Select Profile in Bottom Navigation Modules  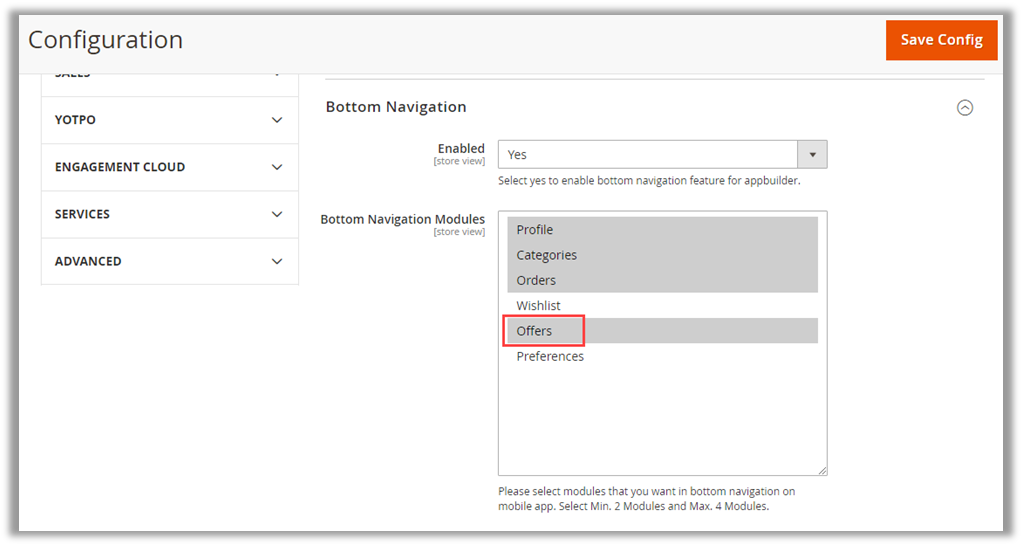(x=535, y=230)
